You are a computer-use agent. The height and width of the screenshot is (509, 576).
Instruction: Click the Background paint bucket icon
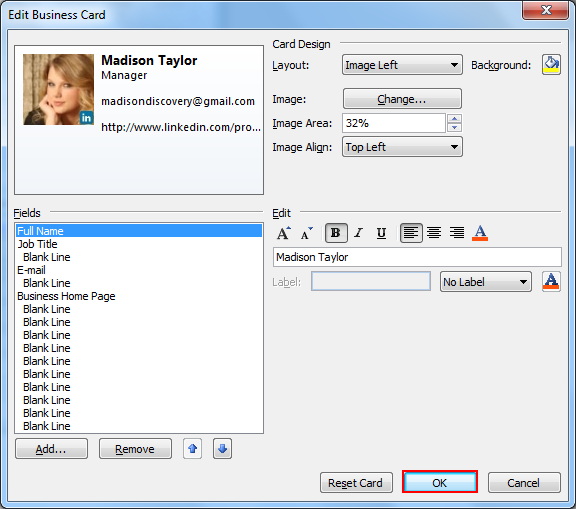551,65
